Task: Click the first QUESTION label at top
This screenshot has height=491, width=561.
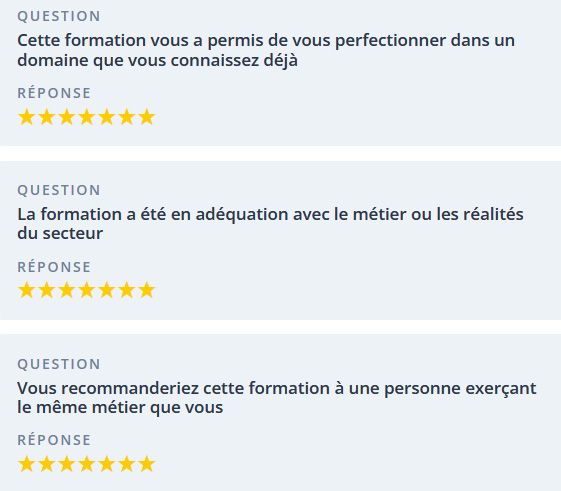Action: [x=59, y=16]
